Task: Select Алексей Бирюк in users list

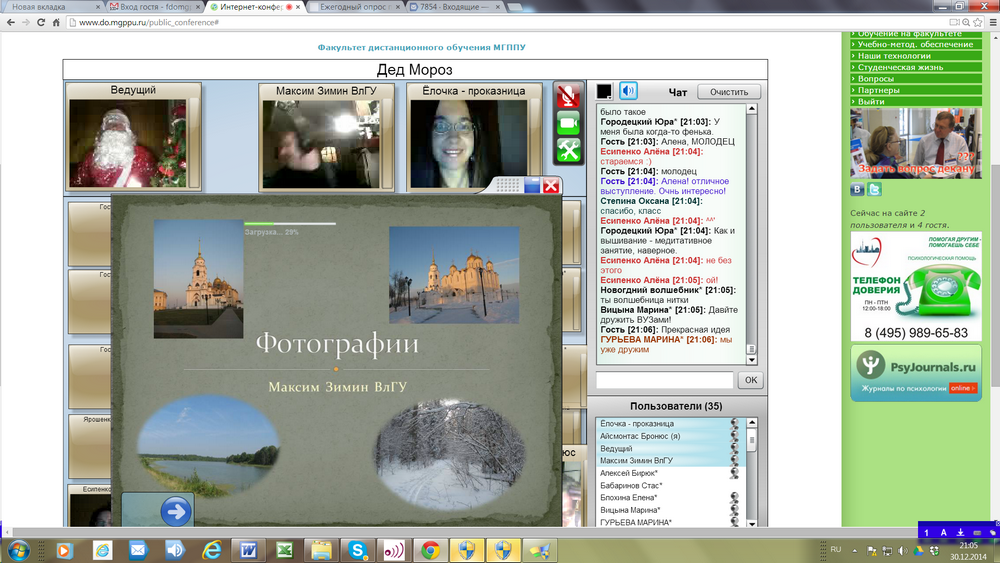Action: coord(635,473)
